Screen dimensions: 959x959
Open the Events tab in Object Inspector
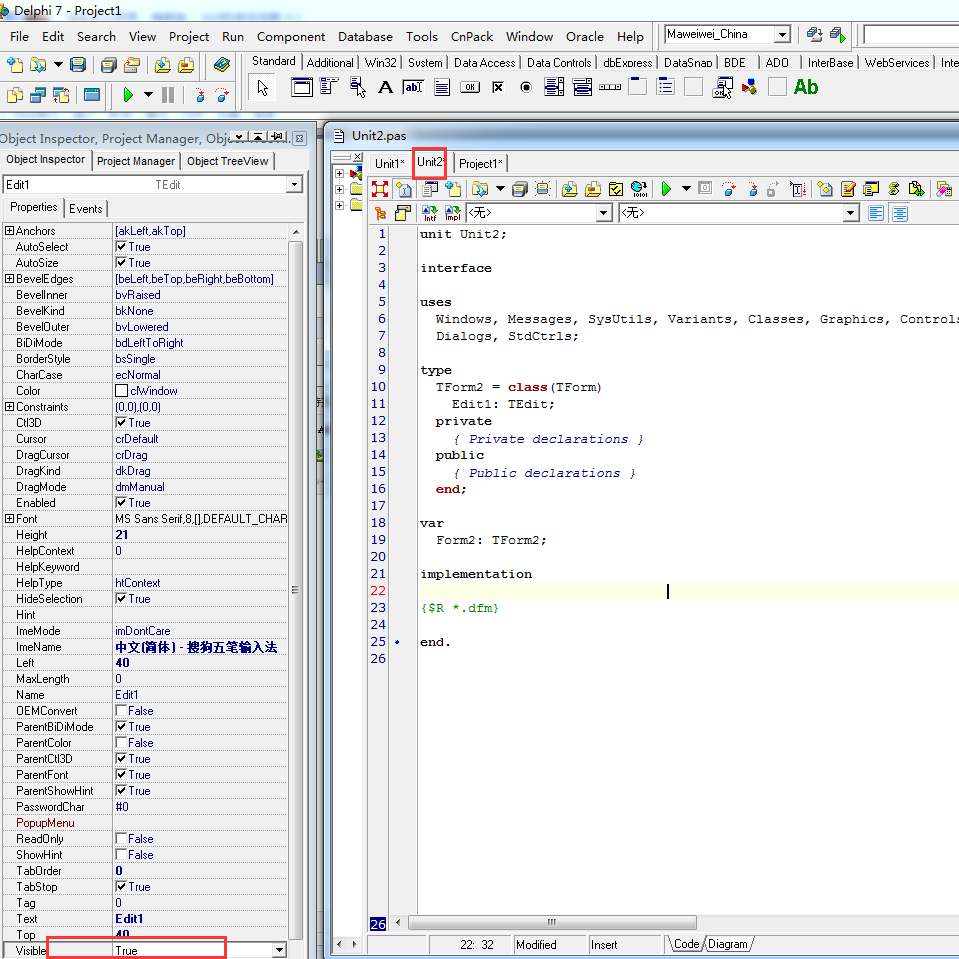pos(86,209)
